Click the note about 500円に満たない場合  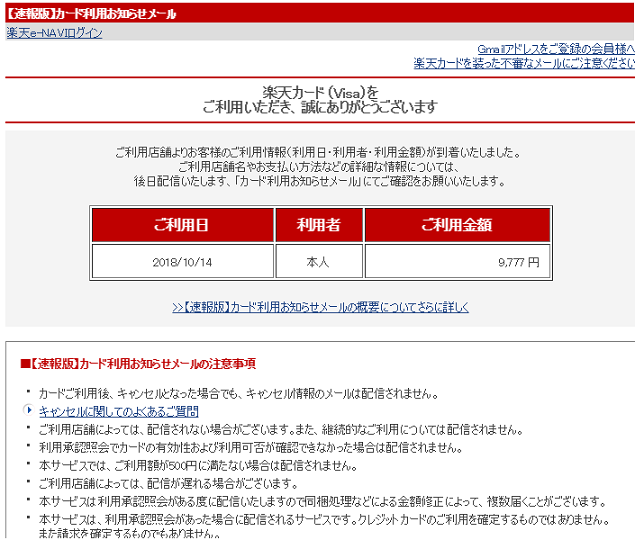(x=198, y=465)
